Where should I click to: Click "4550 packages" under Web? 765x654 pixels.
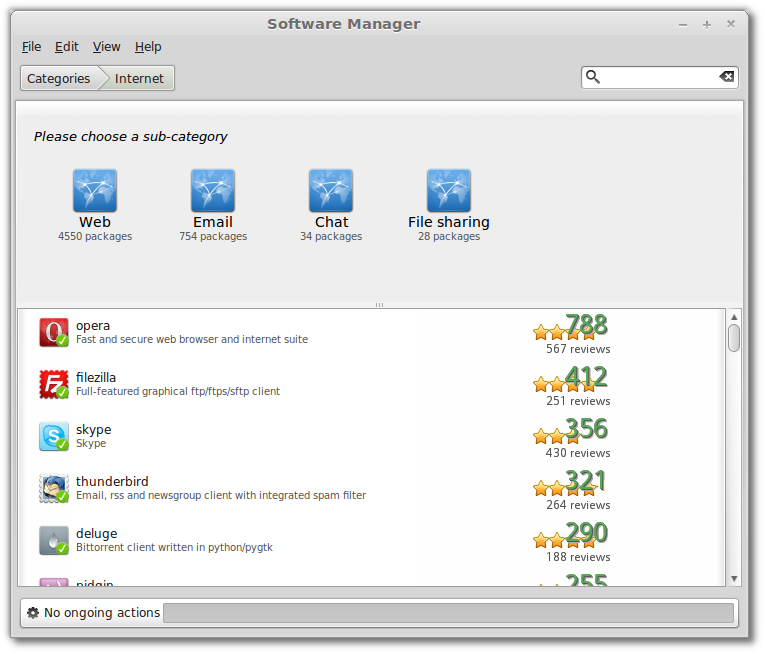click(95, 236)
